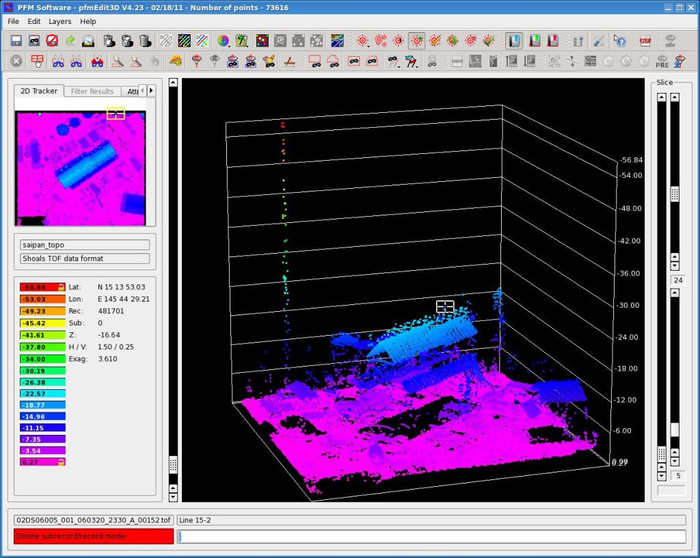Click the saipan_topo label button
700x558 pixels.
[x=85, y=244]
